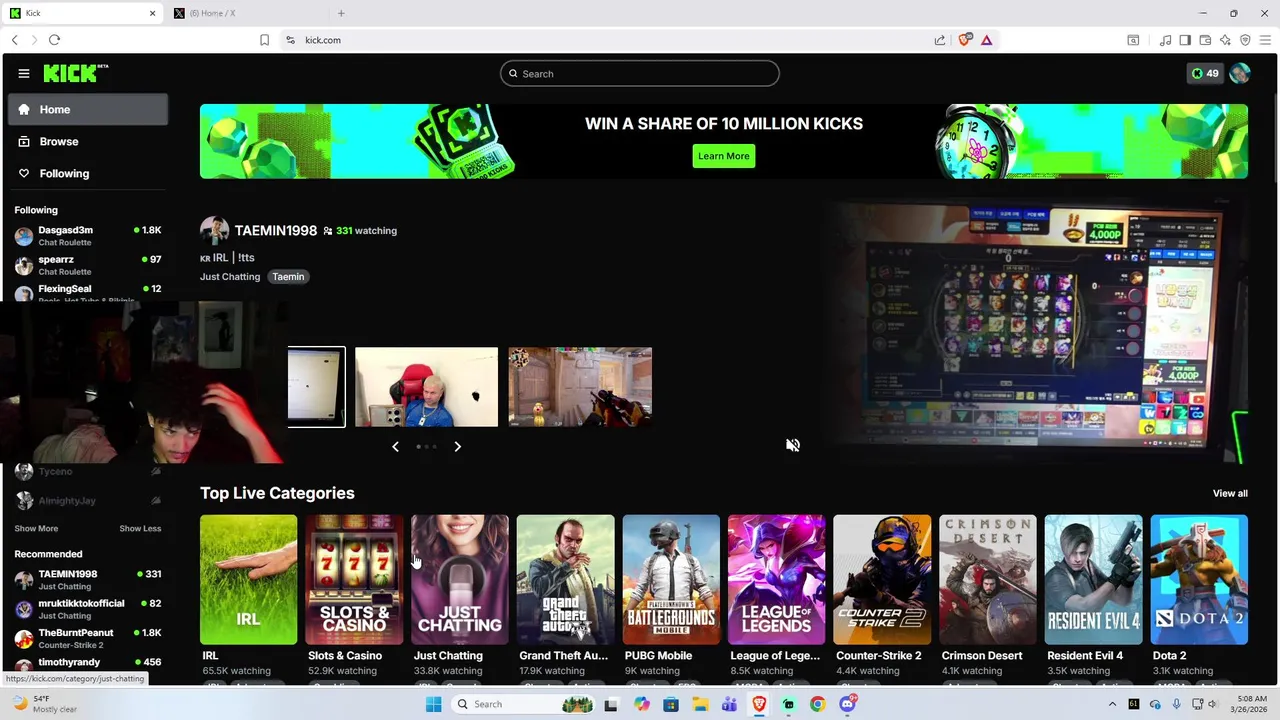Go back in browser history
The image size is (1280, 720).
coord(14,40)
